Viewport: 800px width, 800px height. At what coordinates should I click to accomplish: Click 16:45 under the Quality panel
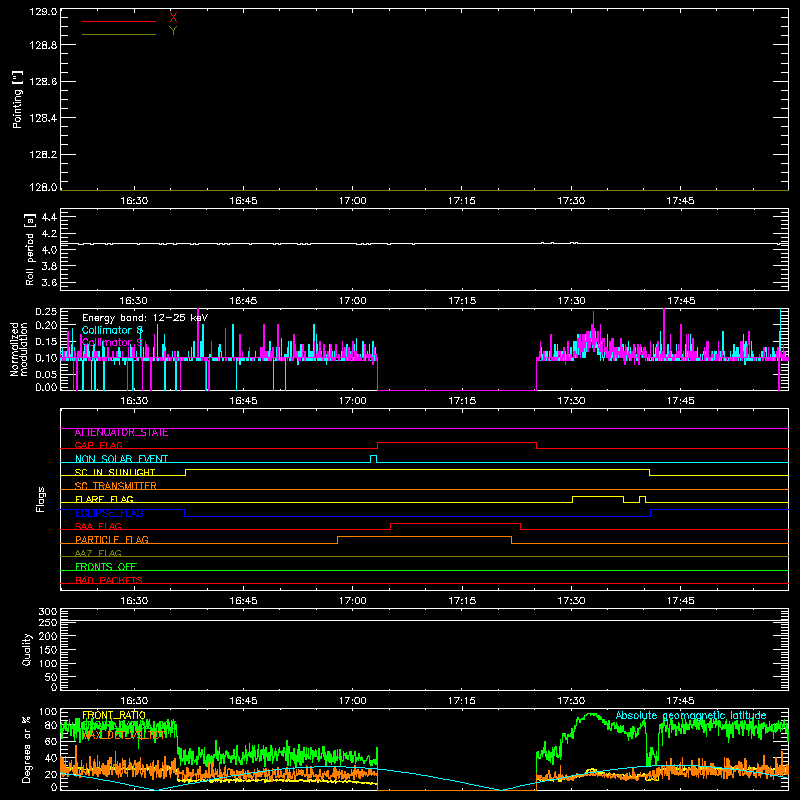coord(243,701)
